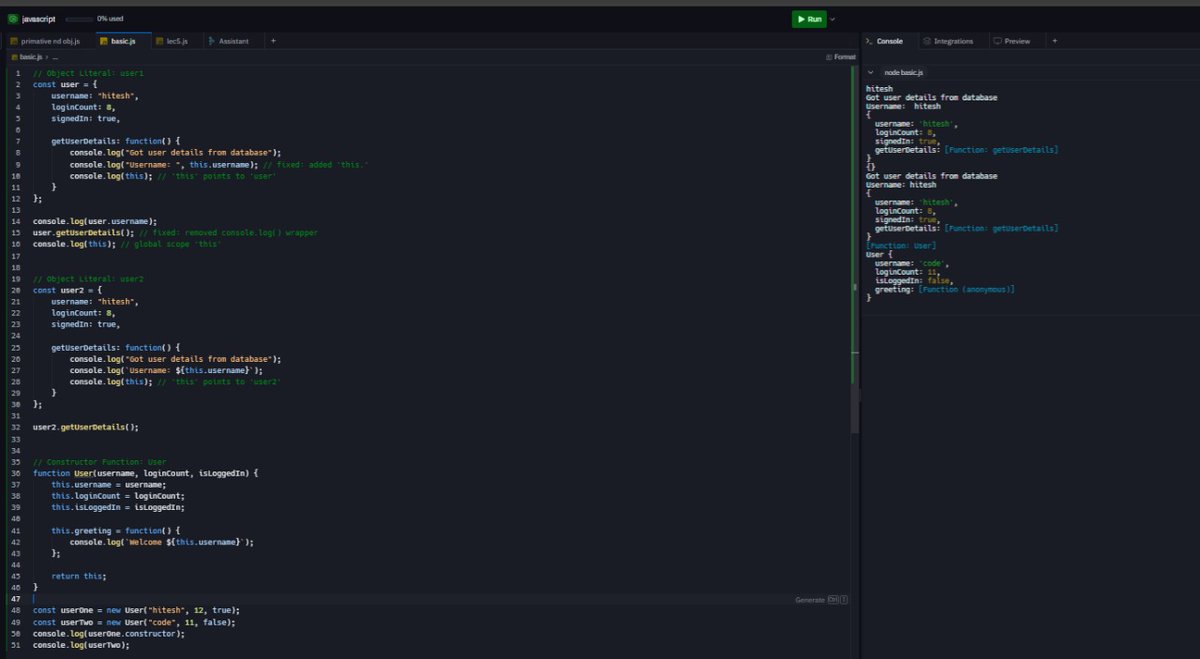
Task: Click the Generate AI prompt on line 47
Action: (821, 600)
